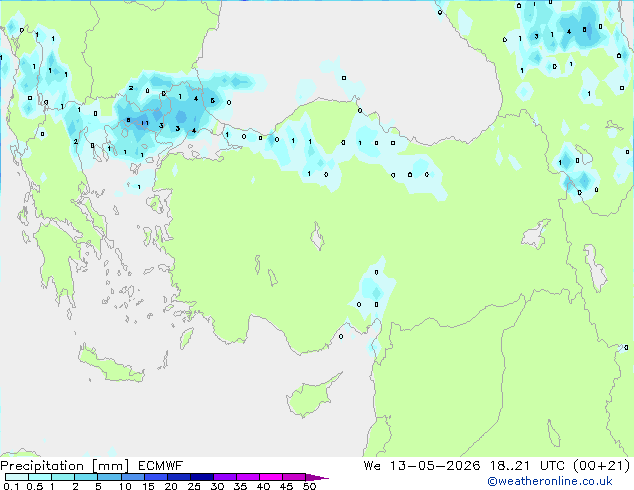
Task: Click the legend value '20'
Action: (x=171, y=486)
